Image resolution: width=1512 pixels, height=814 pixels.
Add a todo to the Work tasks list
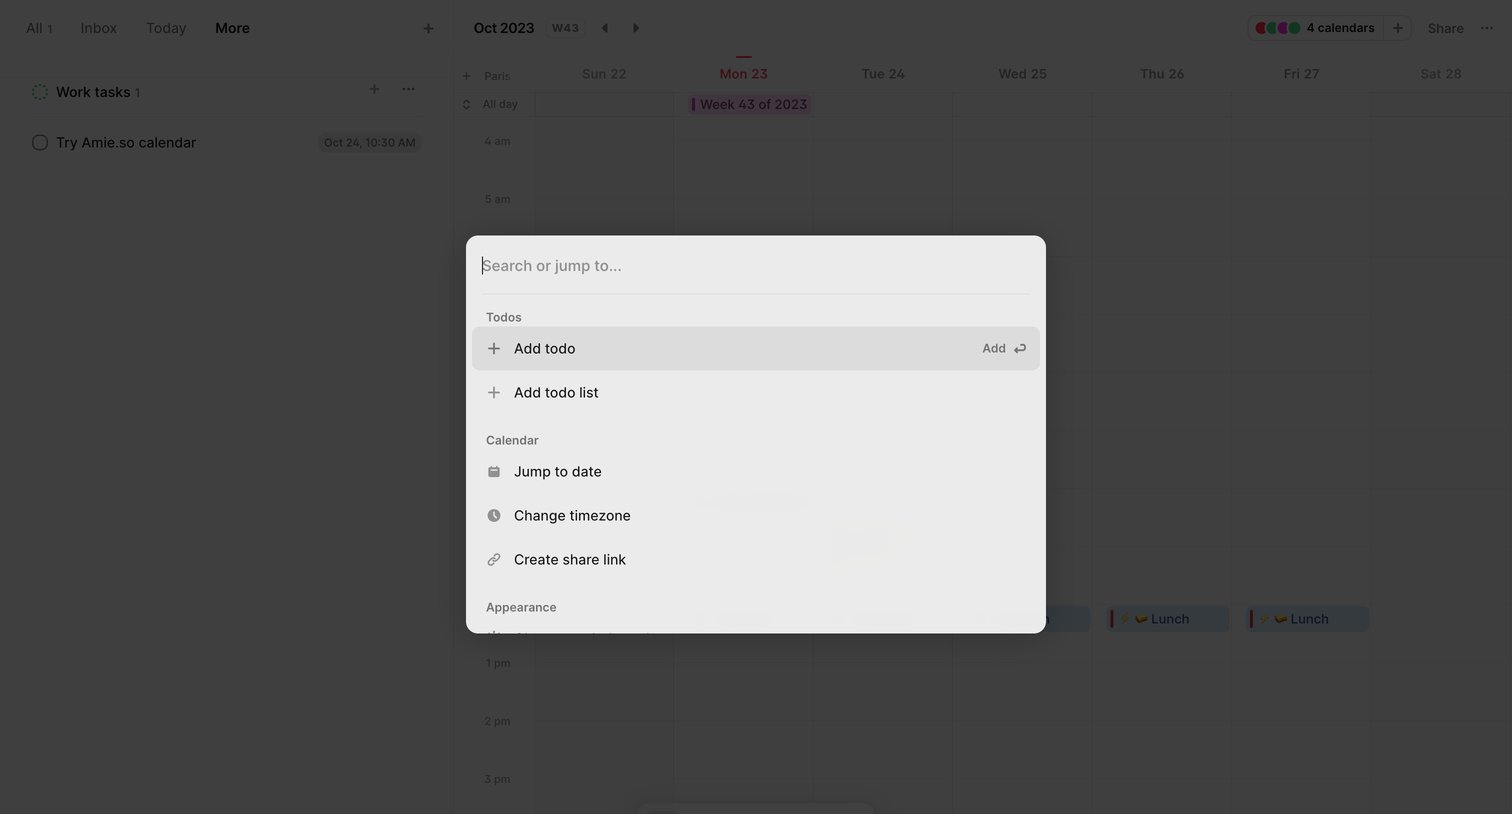pyautogui.click(x=374, y=89)
